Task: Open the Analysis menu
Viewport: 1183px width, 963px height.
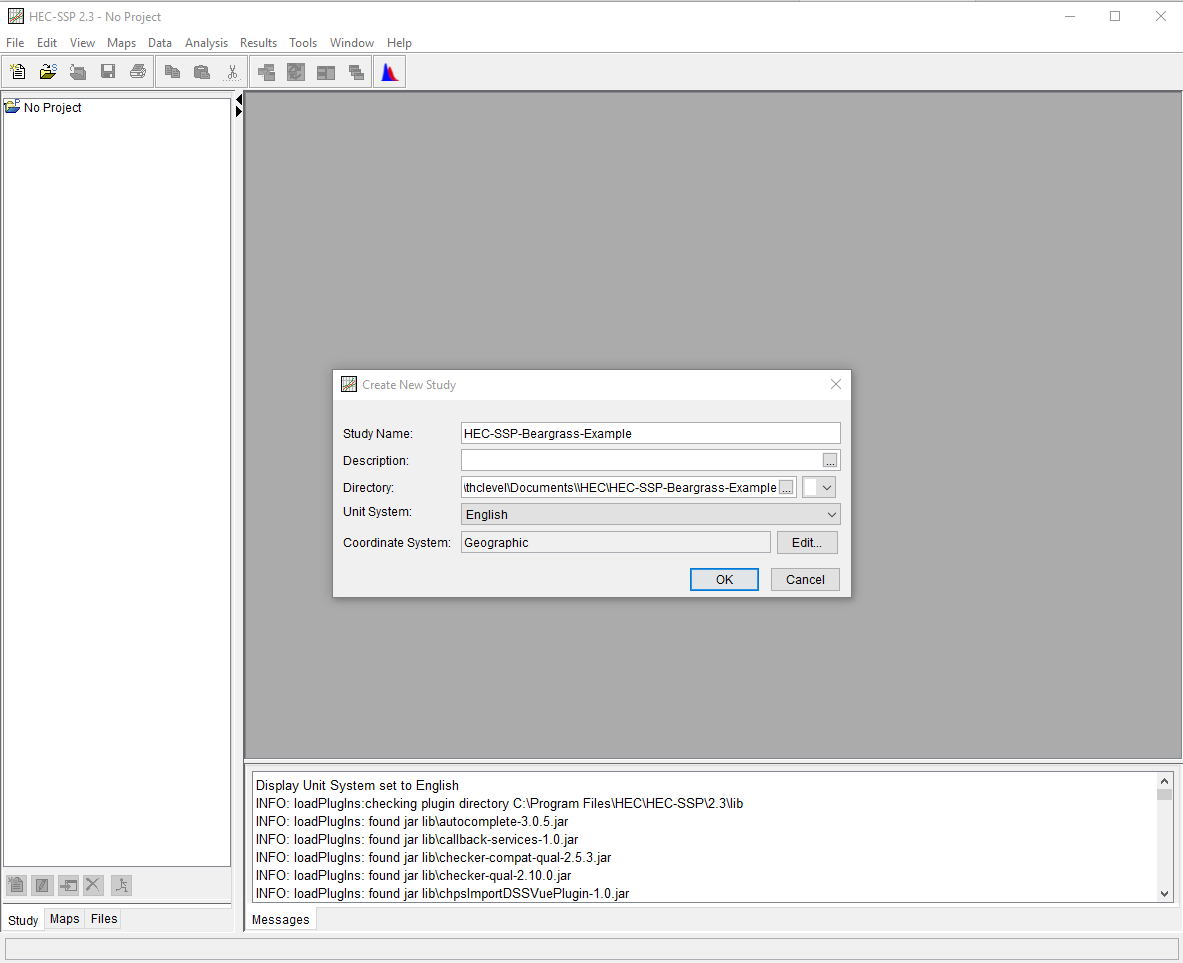Action: point(206,43)
